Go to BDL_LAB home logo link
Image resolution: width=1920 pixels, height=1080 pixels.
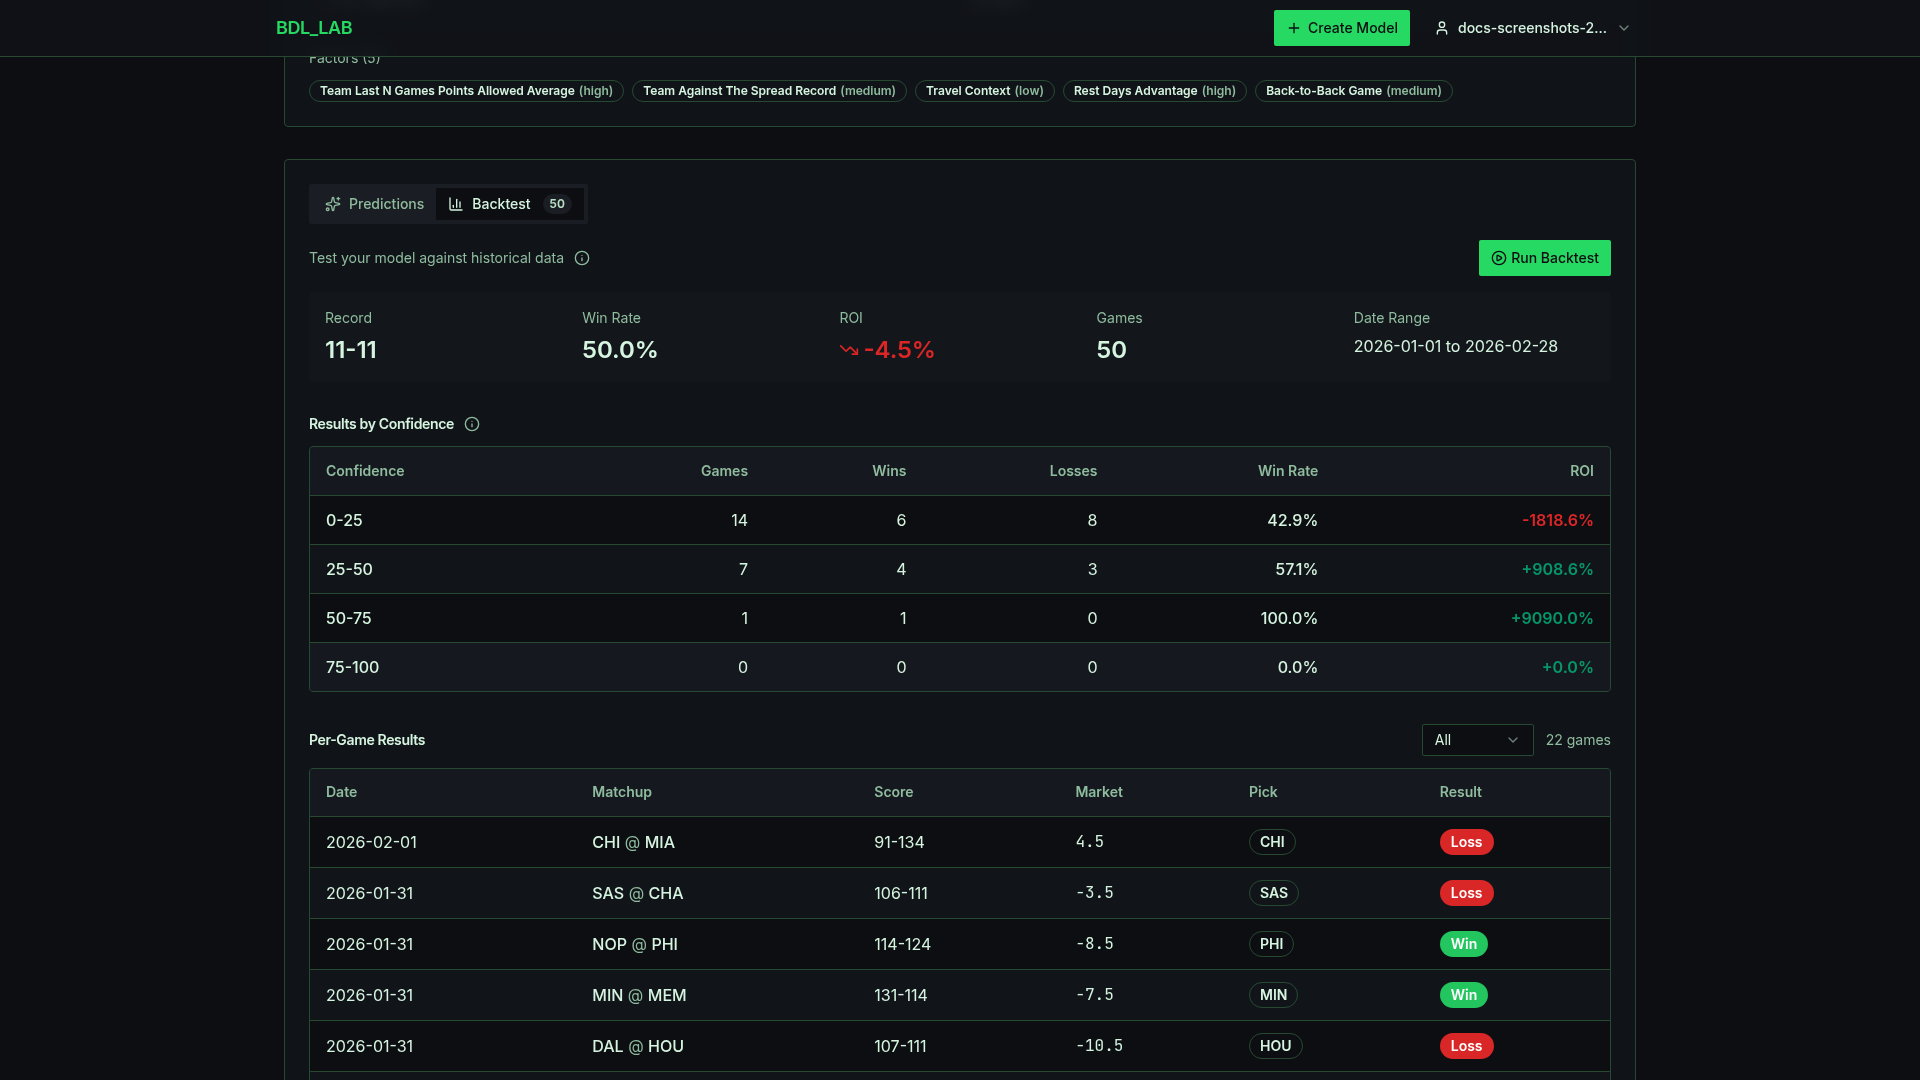click(x=314, y=28)
